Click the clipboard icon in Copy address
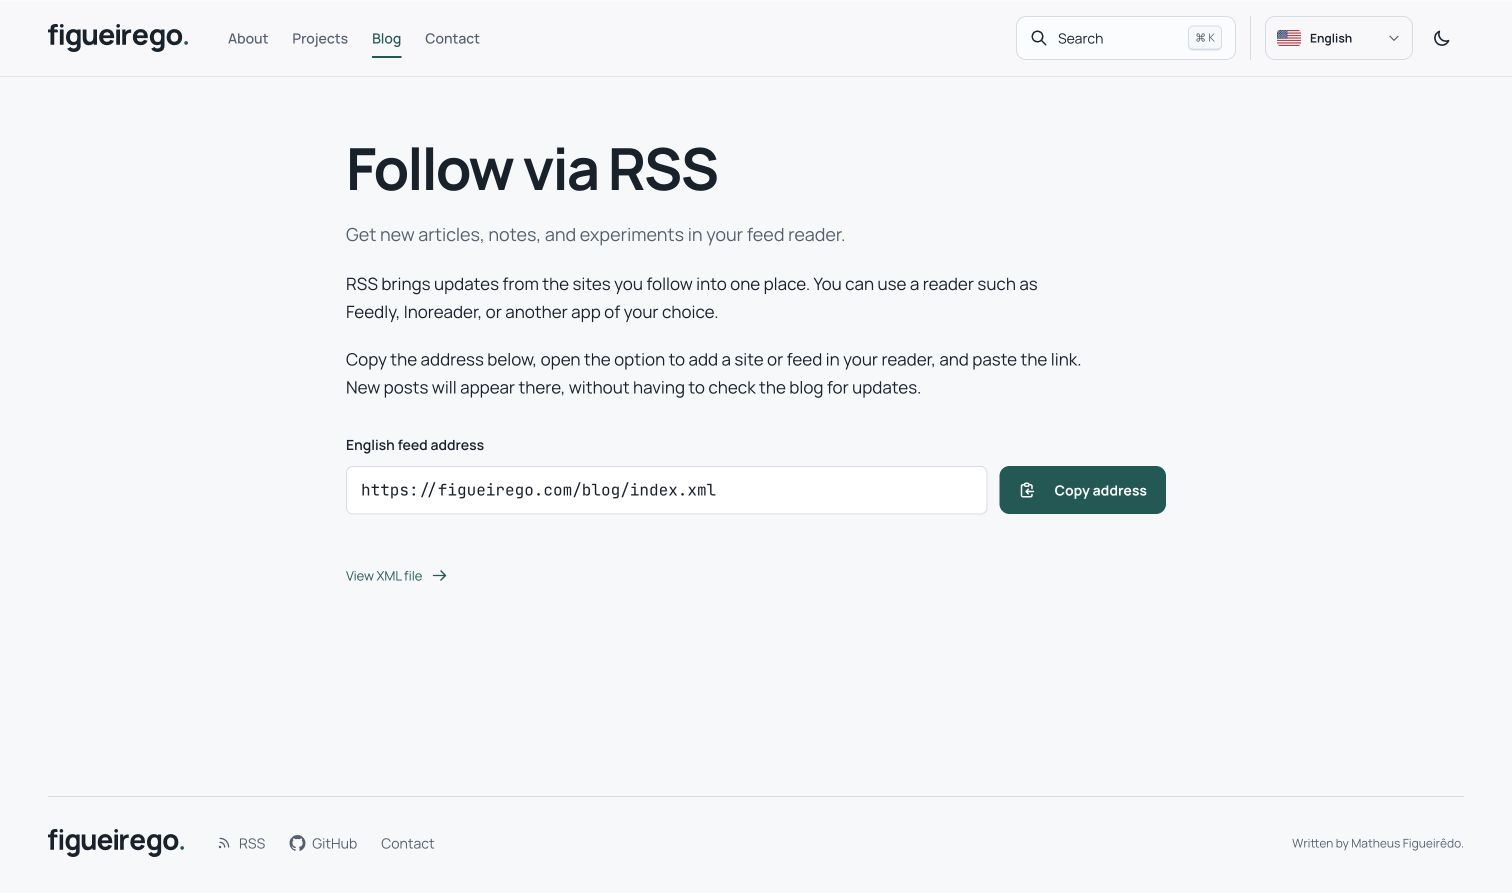The width and height of the screenshot is (1512, 893). 1027,490
